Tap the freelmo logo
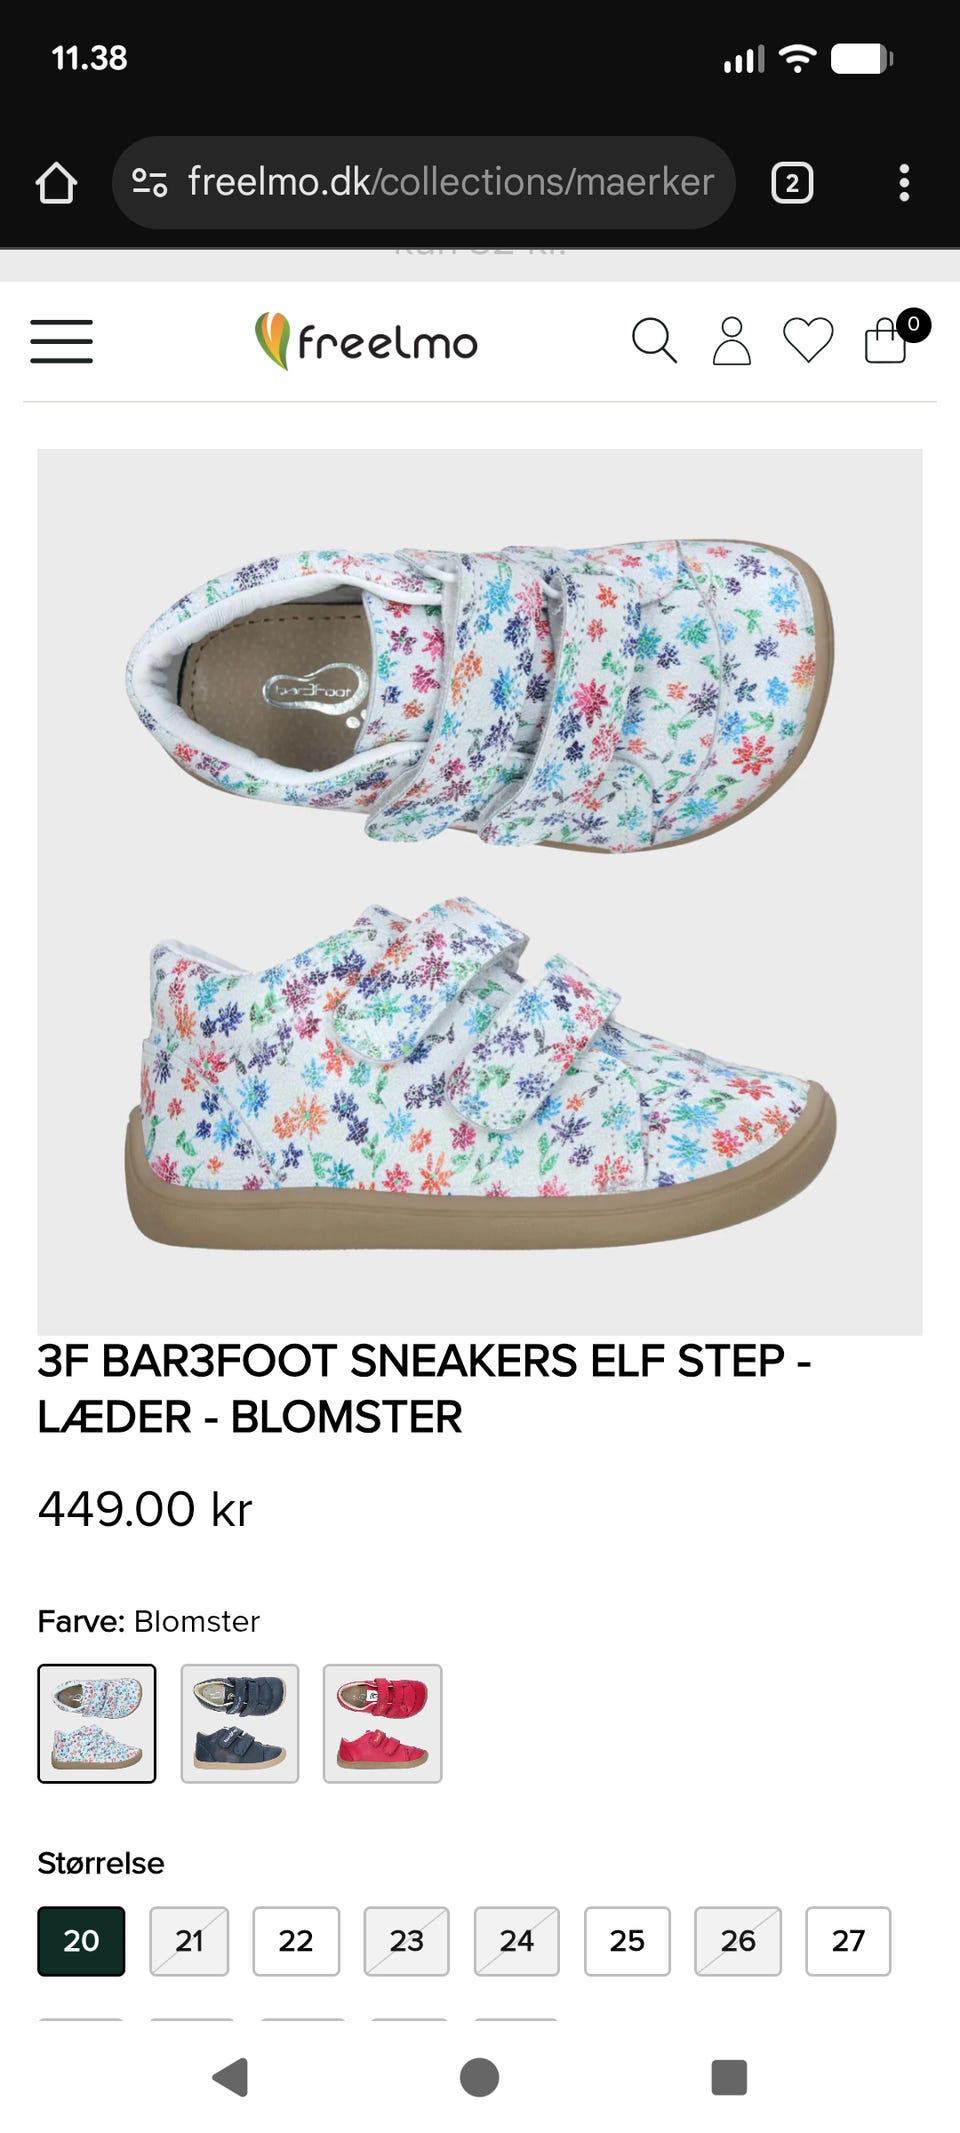 coord(366,341)
